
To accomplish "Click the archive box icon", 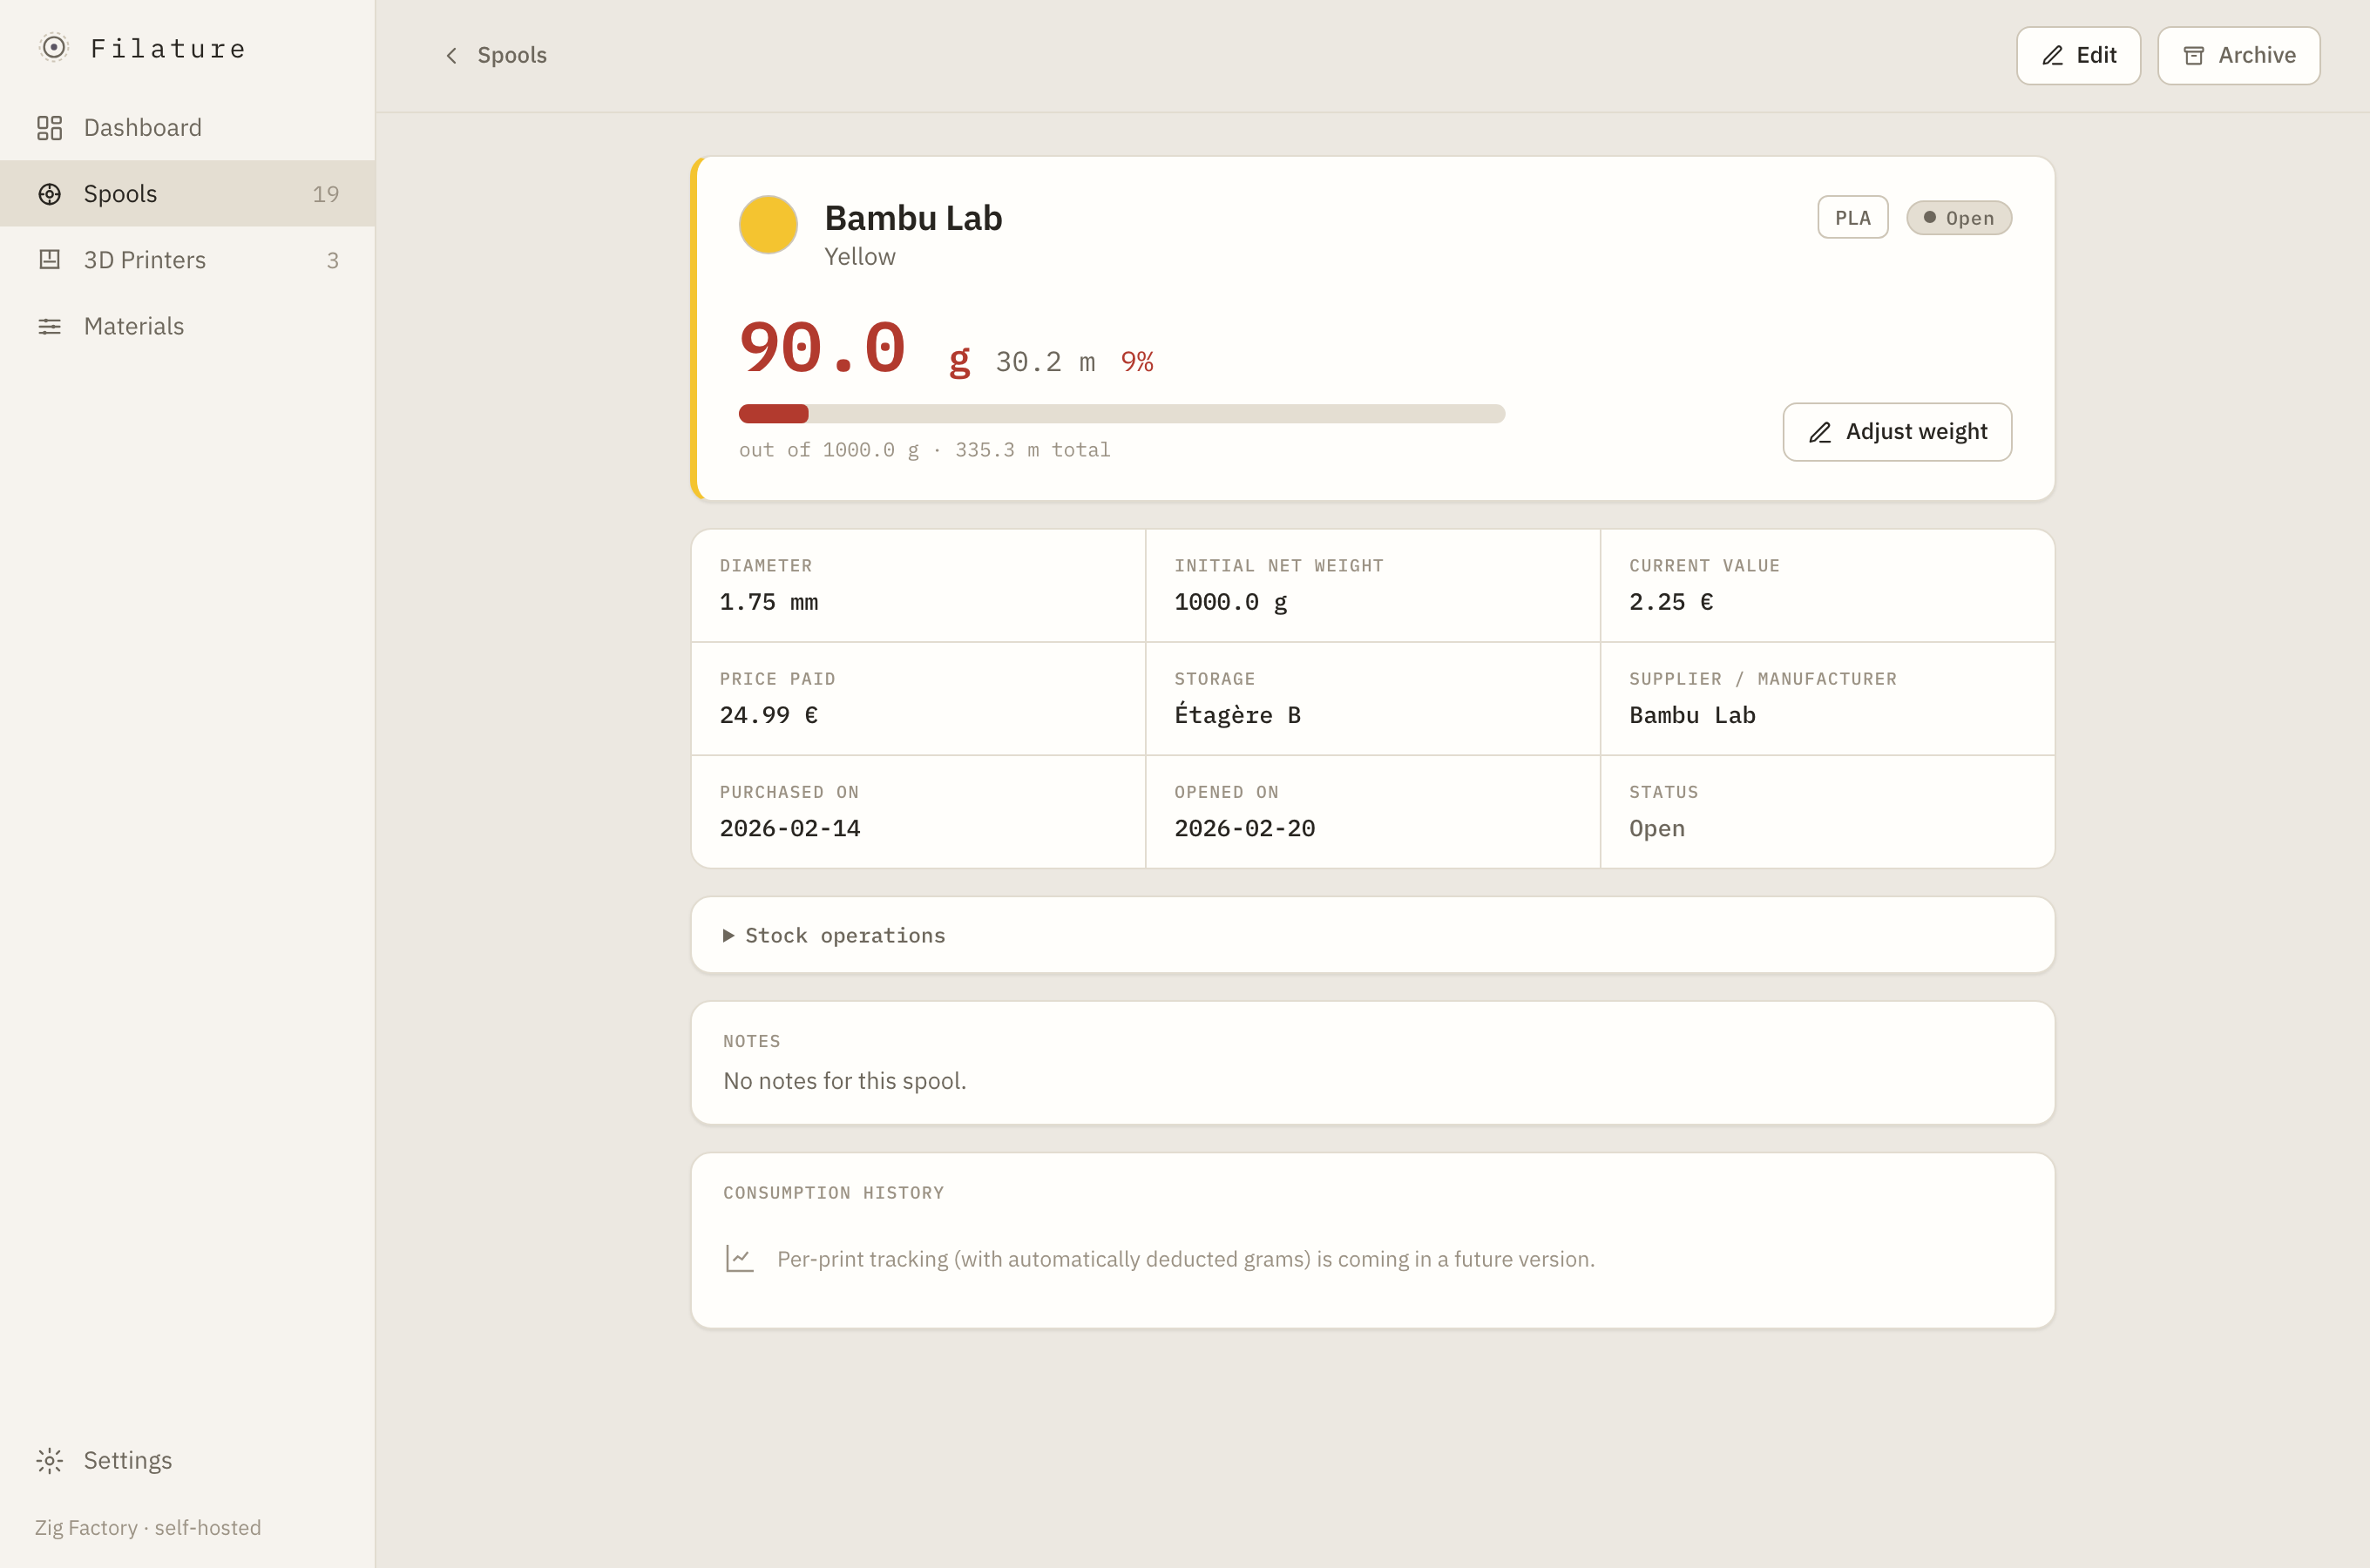I will tap(2194, 56).
